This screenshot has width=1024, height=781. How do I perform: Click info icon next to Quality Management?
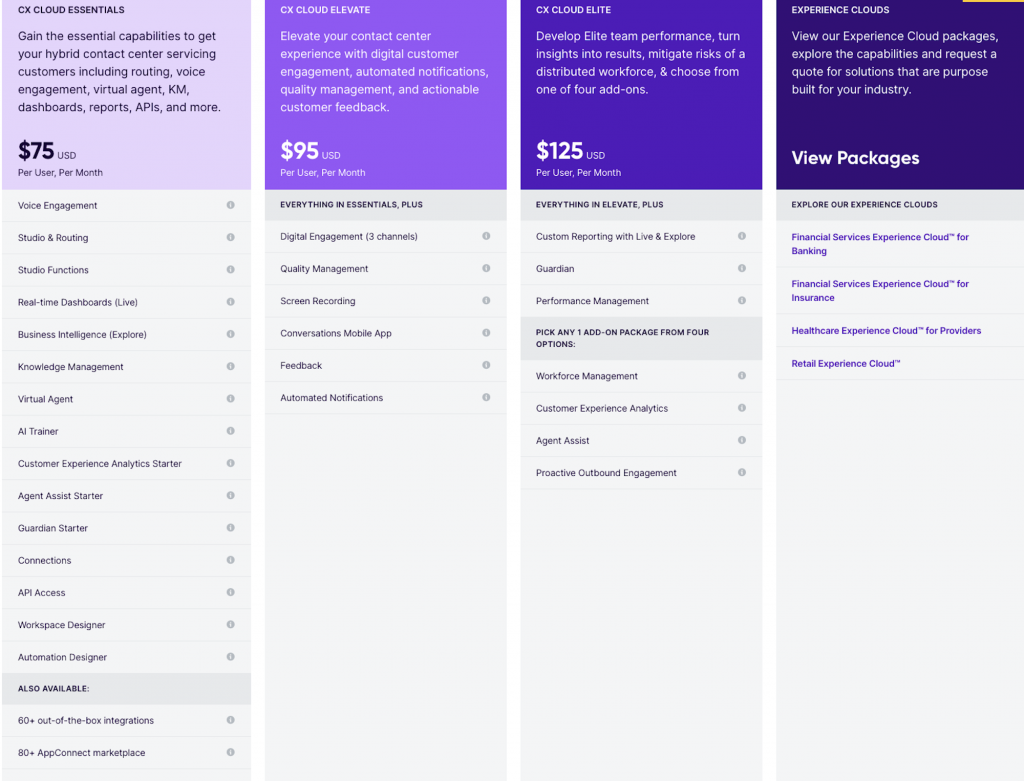[486, 268]
